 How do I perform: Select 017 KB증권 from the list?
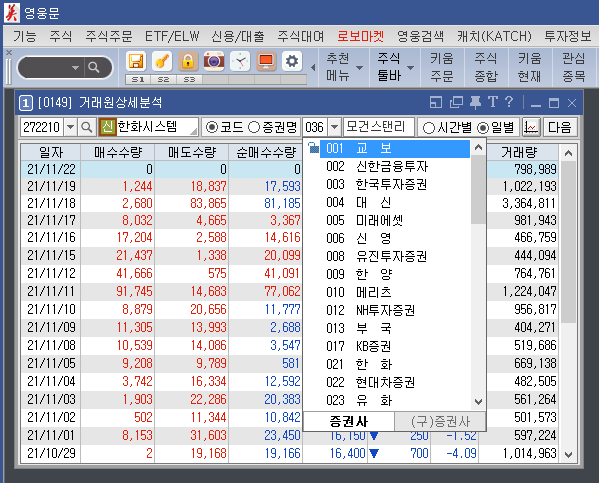(395, 346)
